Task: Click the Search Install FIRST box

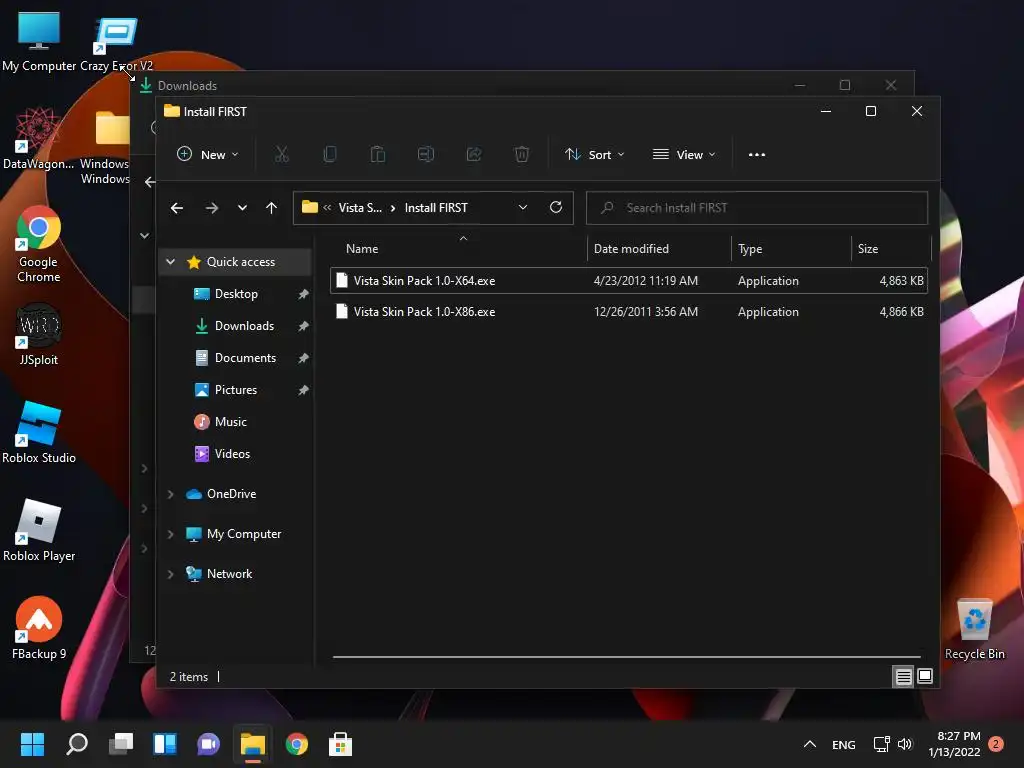Action: (x=757, y=208)
